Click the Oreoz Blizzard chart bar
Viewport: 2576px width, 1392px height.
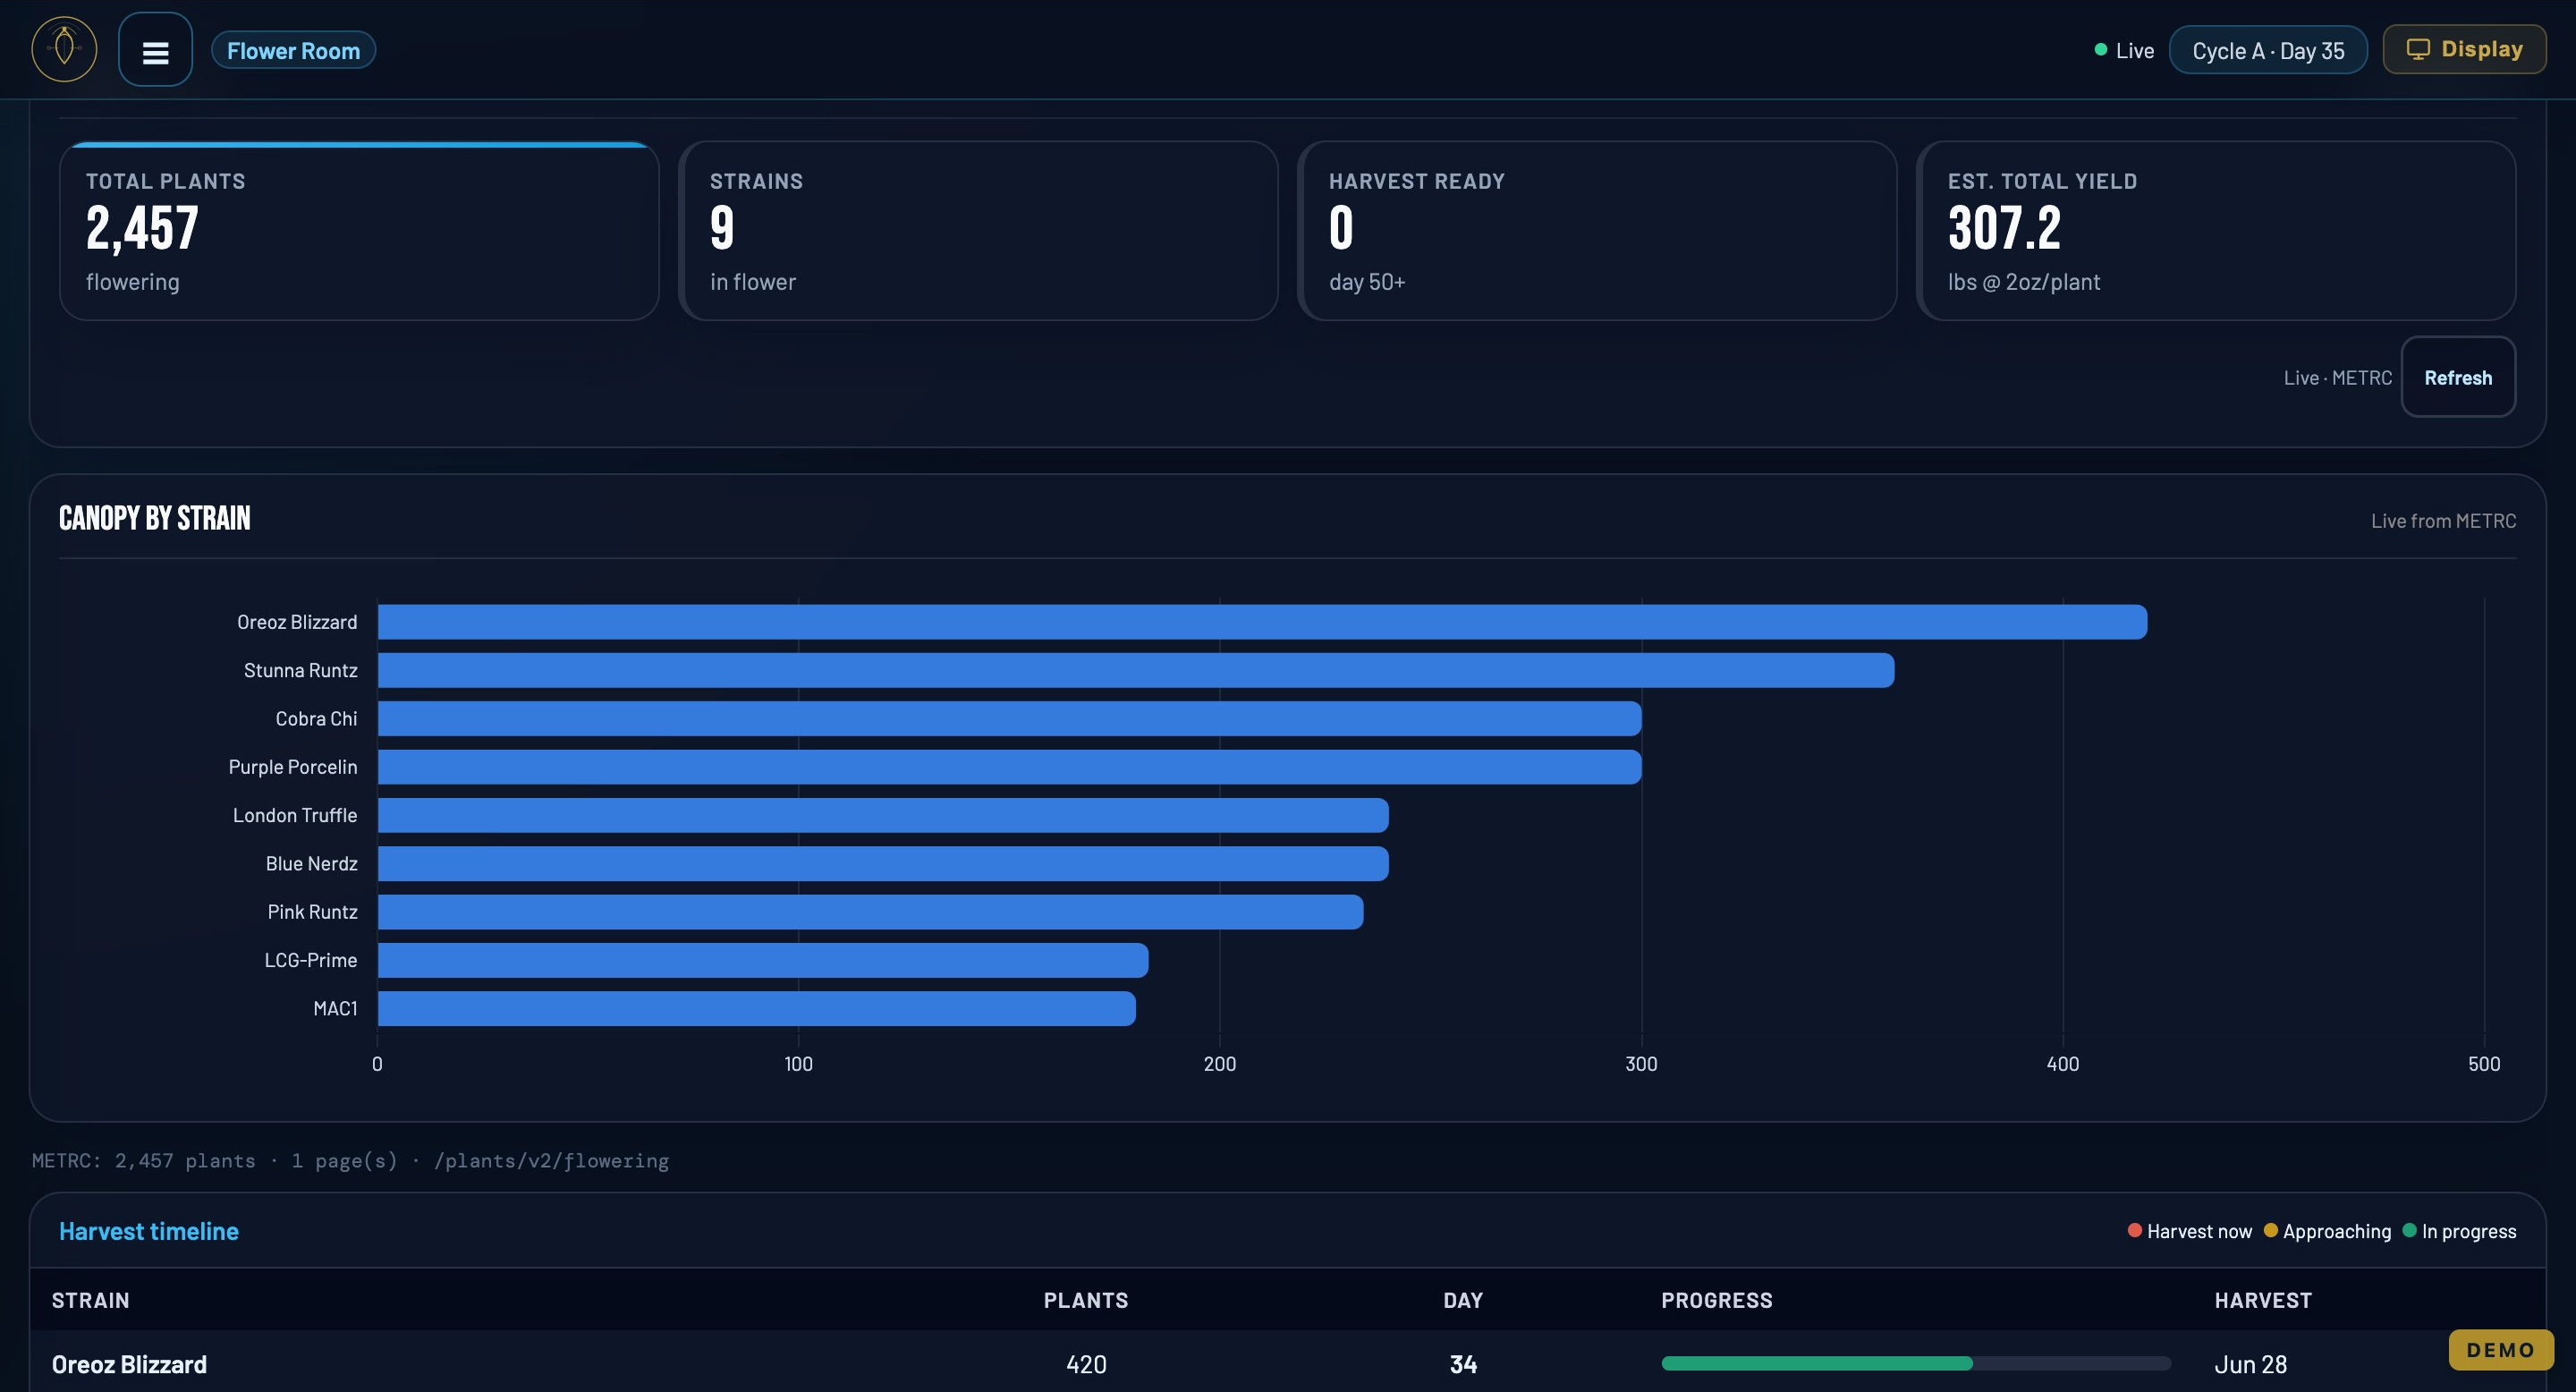tap(1262, 622)
